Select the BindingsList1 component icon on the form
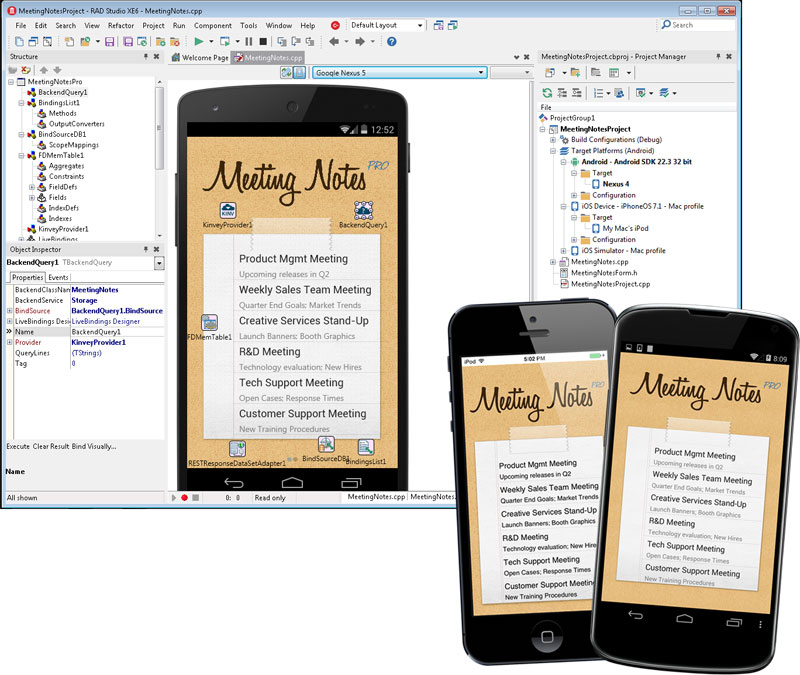This screenshot has height=675, width=800. (366, 447)
